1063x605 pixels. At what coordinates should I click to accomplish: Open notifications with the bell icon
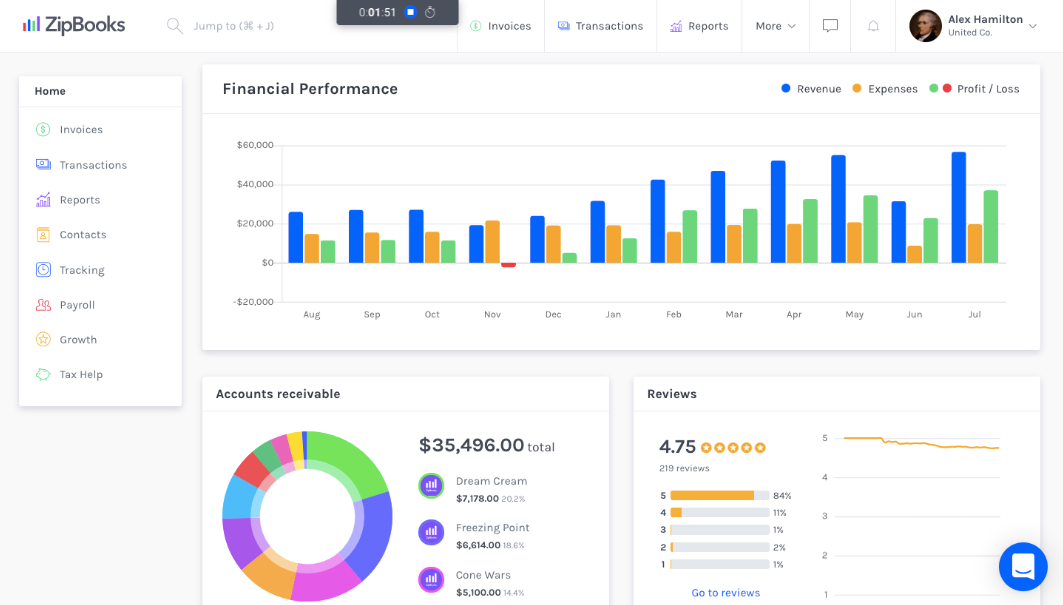(872, 26)
